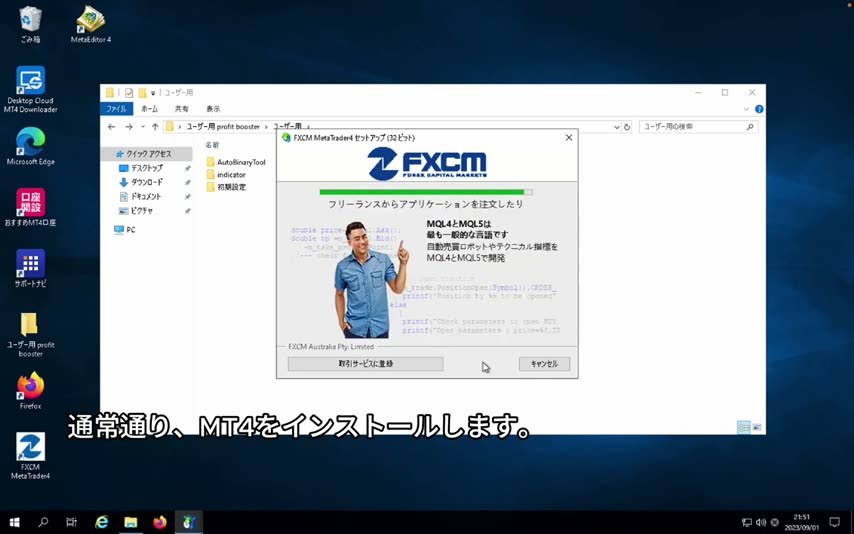Go back in File Explorer

112,126
